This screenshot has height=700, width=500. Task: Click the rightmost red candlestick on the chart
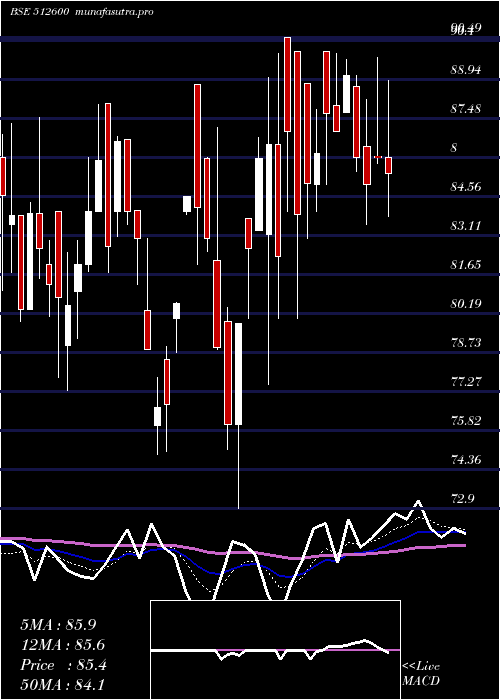(388, 165)
